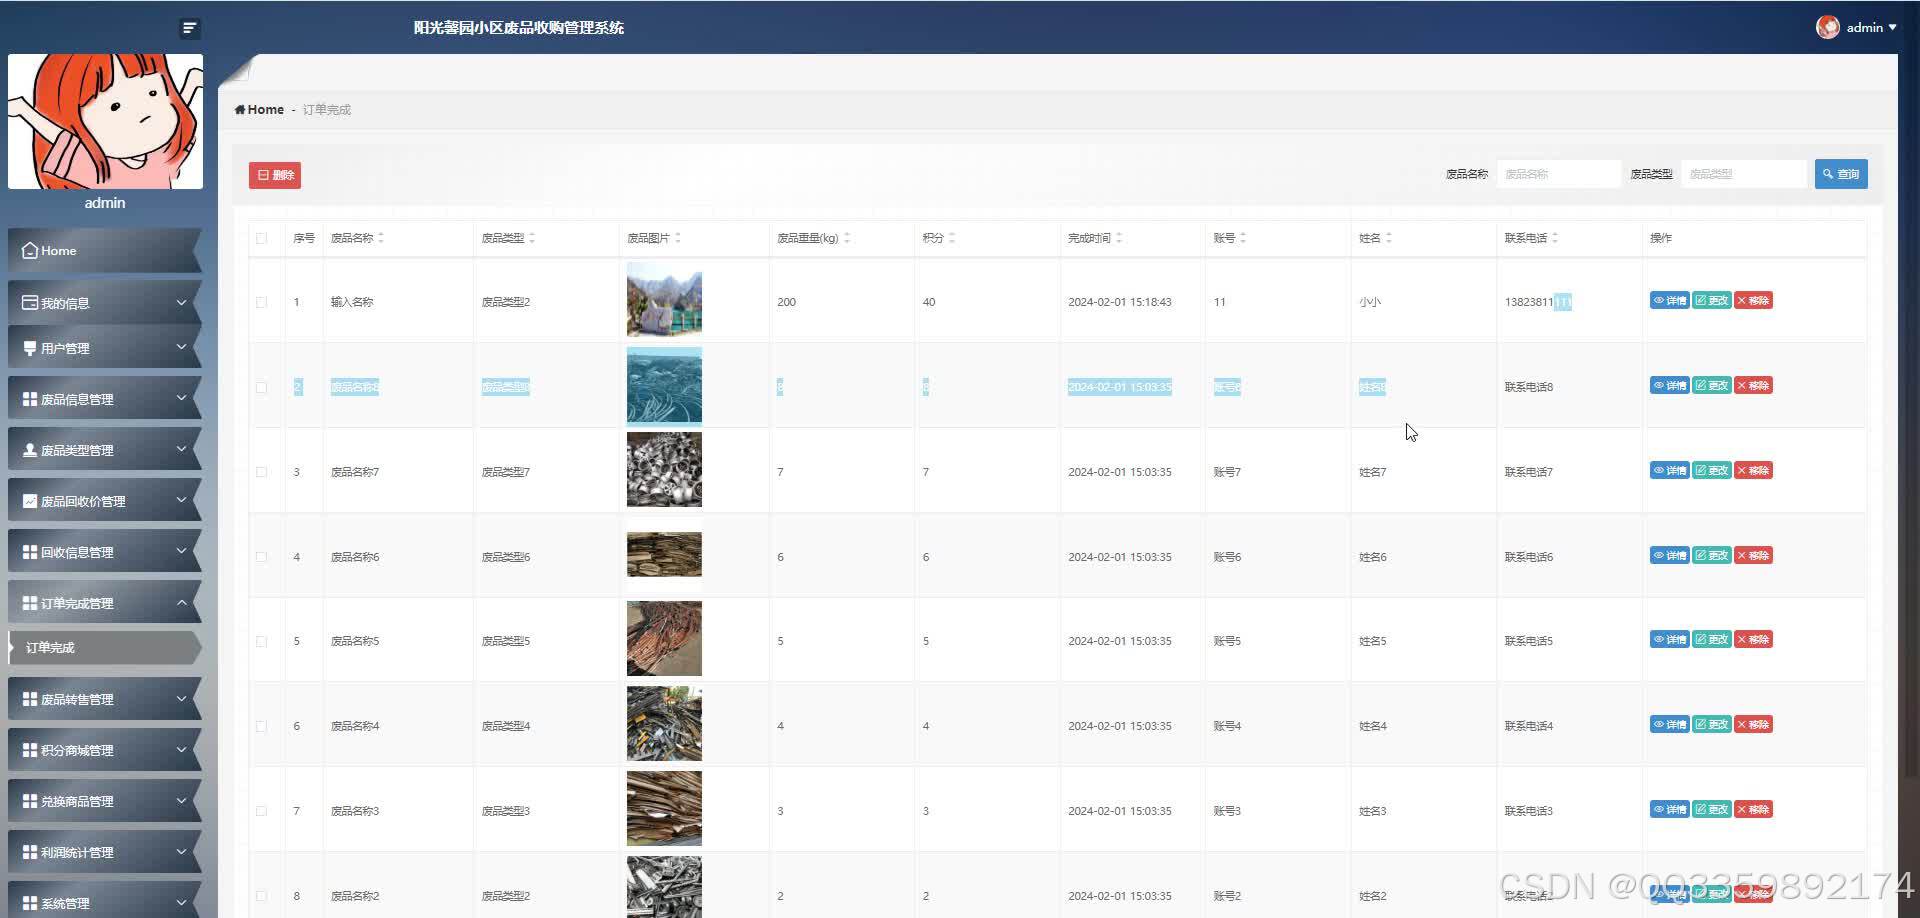
Task: Open the Home sidebar item
Action: point(104,251)
